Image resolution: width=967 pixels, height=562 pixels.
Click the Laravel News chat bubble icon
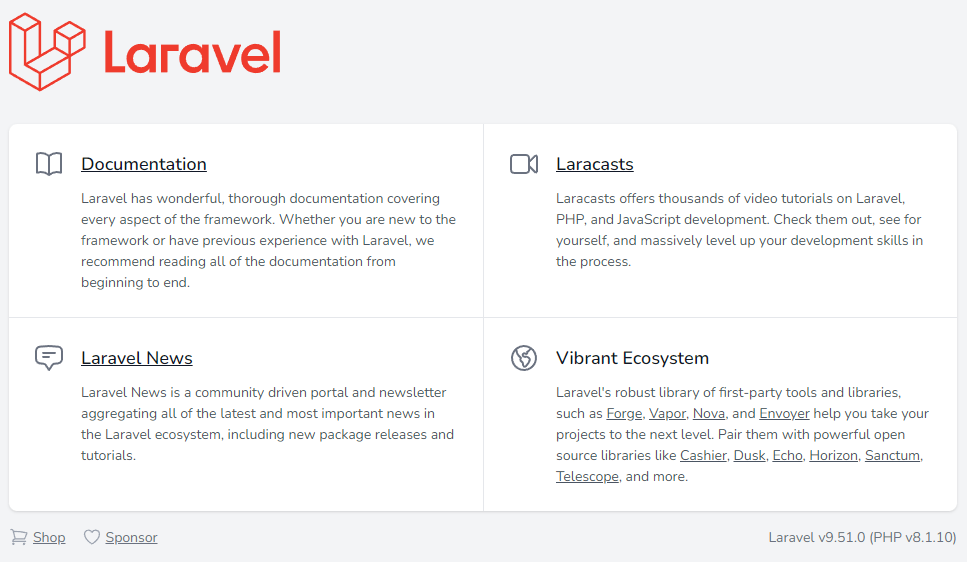pyautogui.click(x=49, y=358)
